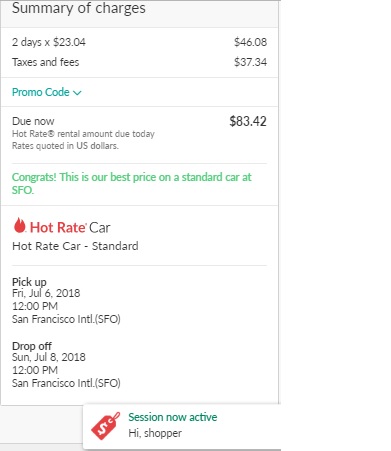Click the Taxes and fees label

46,62
